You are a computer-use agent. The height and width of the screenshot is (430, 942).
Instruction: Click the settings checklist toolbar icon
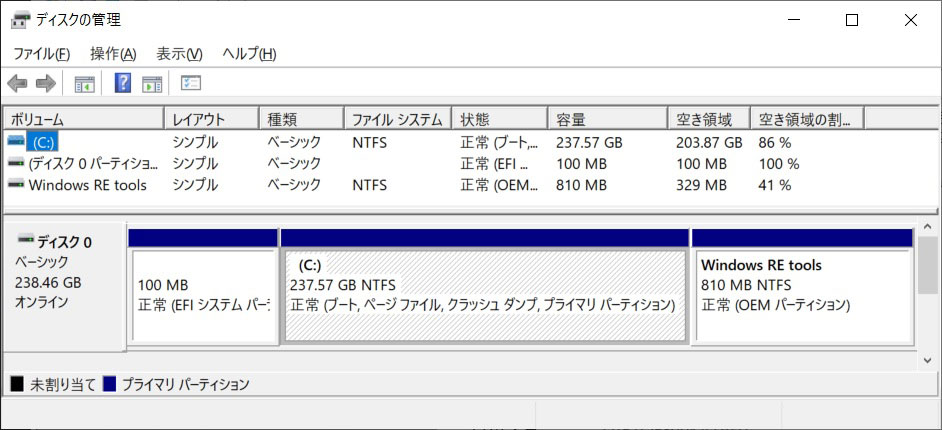point(191,84)
